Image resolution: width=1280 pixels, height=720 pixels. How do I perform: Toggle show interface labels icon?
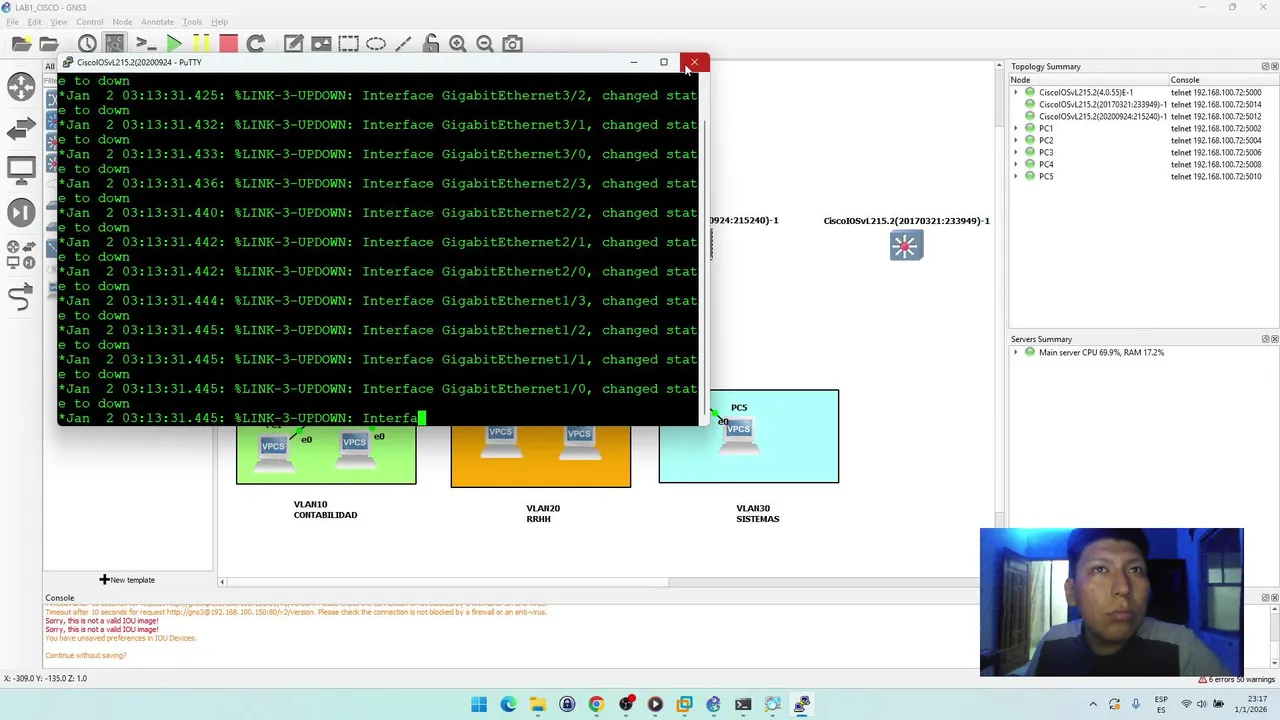tap(115, 44)
